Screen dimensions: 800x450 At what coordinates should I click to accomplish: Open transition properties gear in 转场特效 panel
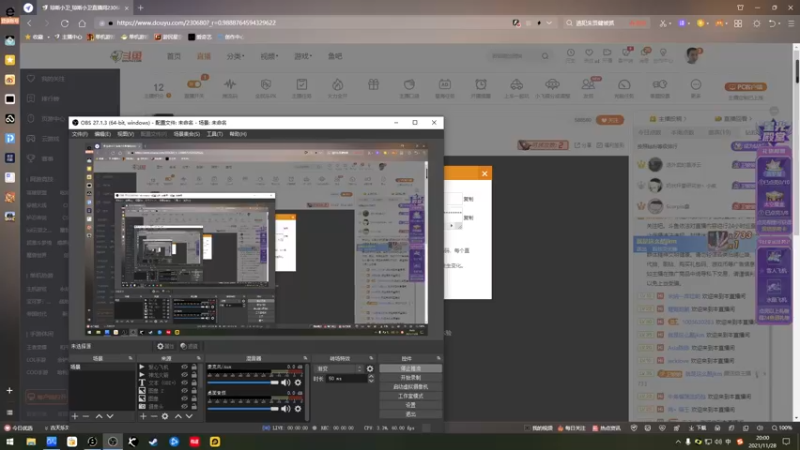370,368
